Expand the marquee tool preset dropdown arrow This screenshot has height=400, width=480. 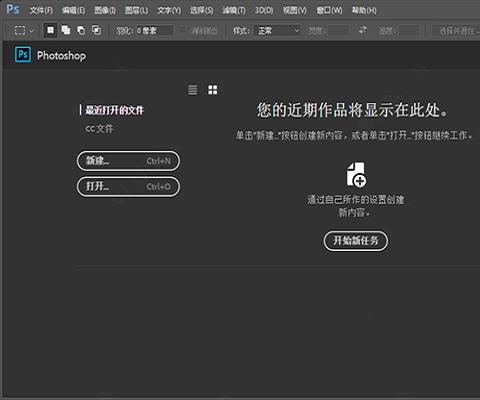(x=32, y=31)
